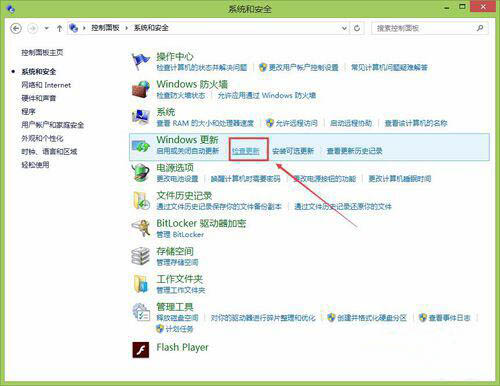Expand breadcrumb chevron before 控制面板
The image size is (500, 386).
pyautogui.click(x=84, y=28)
